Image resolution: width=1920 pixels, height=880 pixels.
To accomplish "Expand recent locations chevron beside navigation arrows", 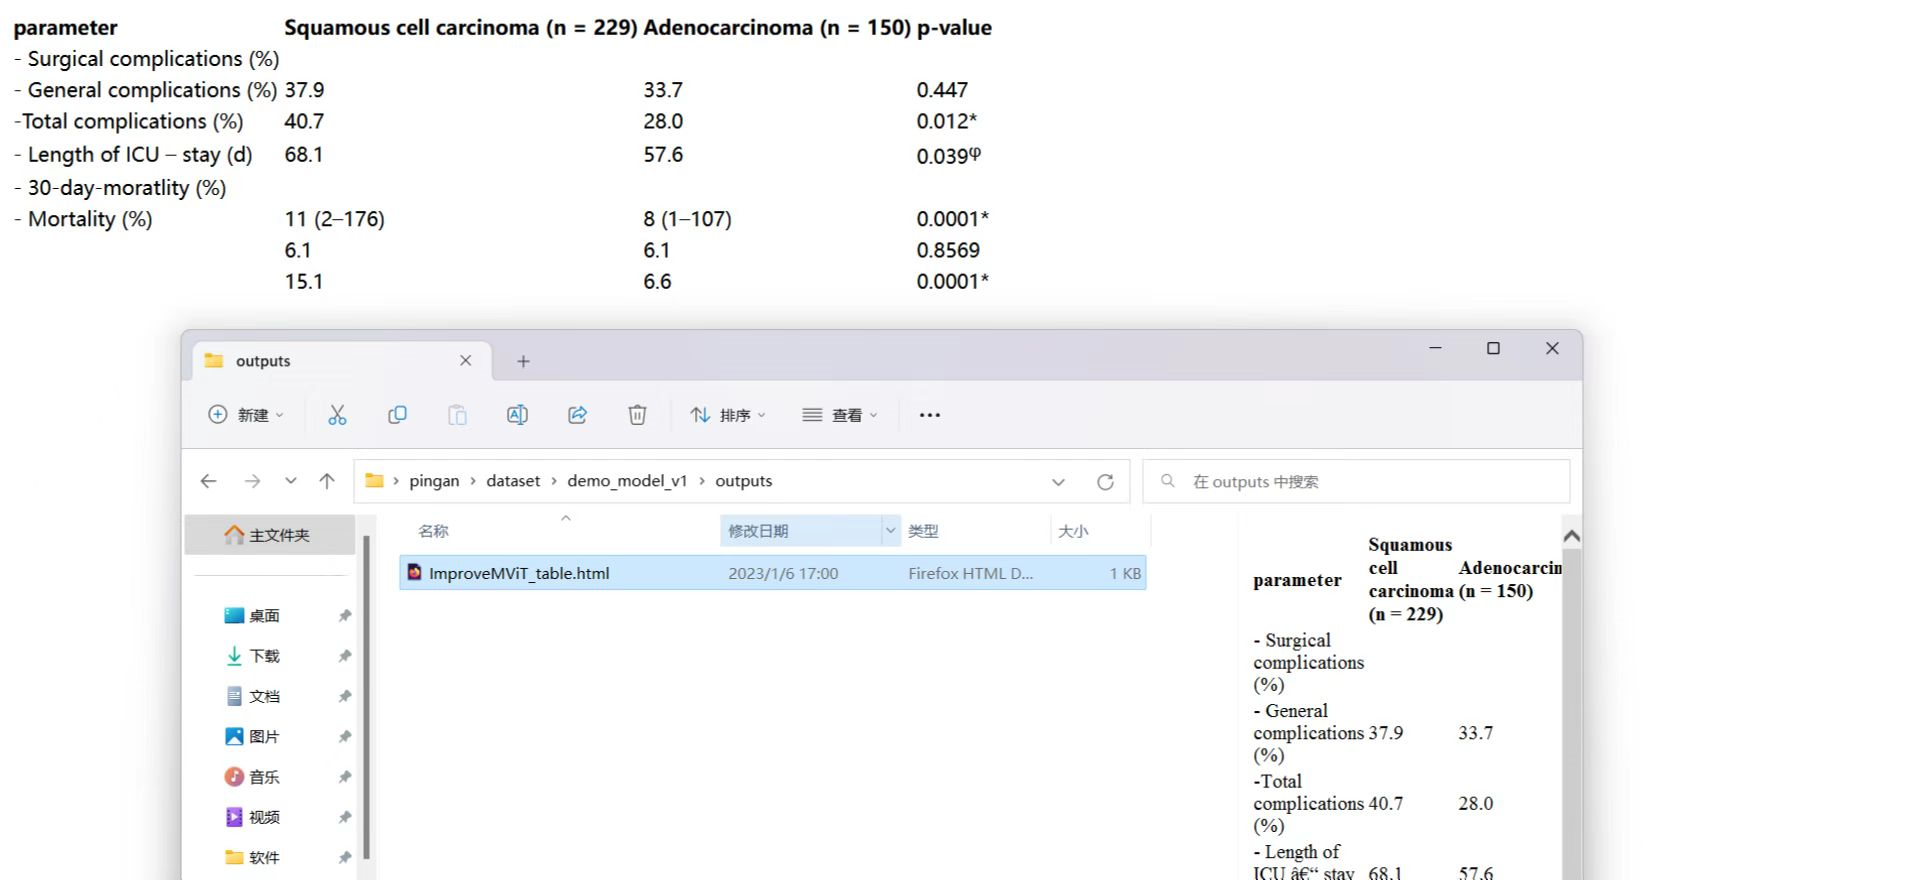I will [290, 481].
